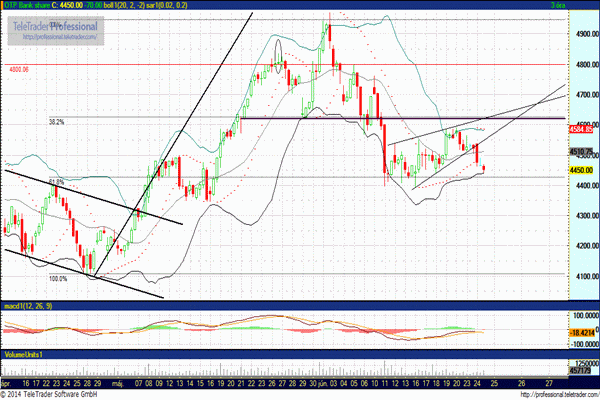
Task: Click the jún. month marker on date axis
Action: point(323,383)
